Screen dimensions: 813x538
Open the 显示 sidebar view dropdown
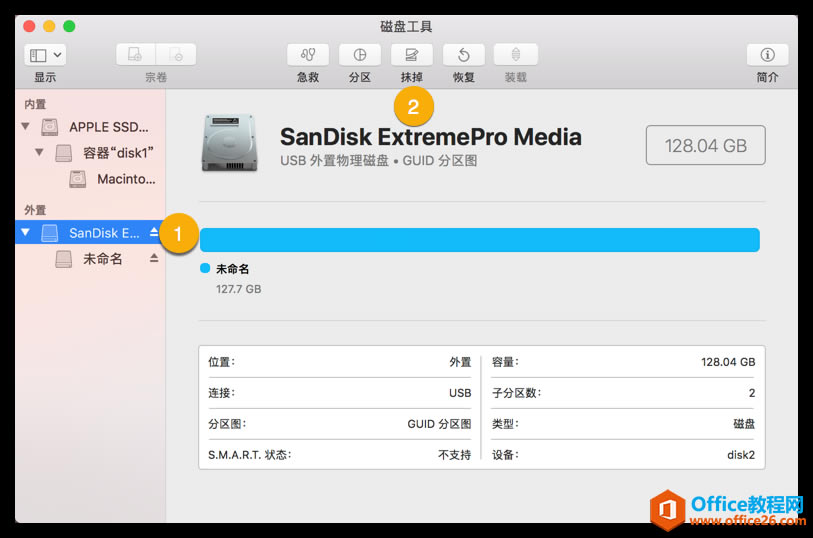[x=45, y=55]
